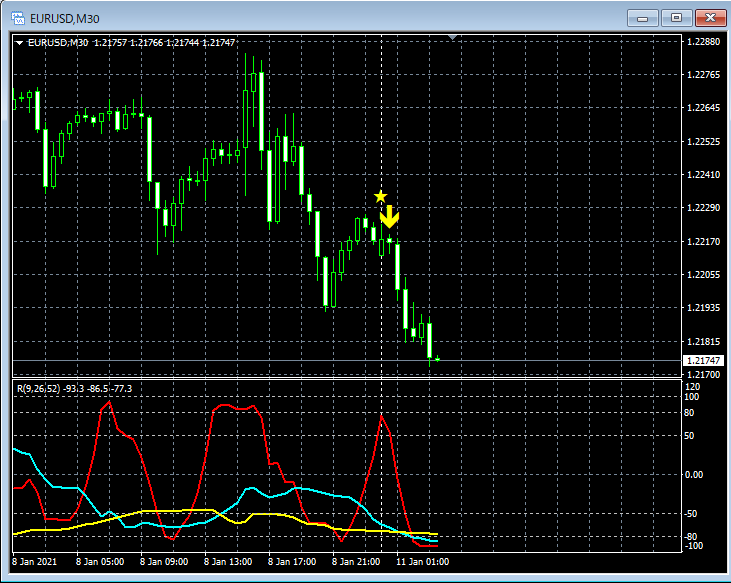731x583 pixels.
Task: Maximize the EURUSD,M30 chart window
Action: click(676, 17)
